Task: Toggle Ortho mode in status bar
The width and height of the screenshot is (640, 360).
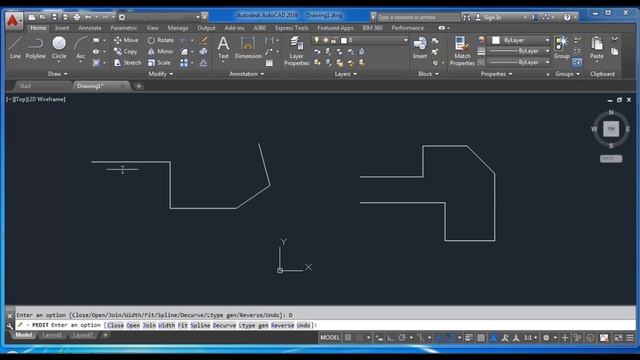Action: tap(391, 338)
